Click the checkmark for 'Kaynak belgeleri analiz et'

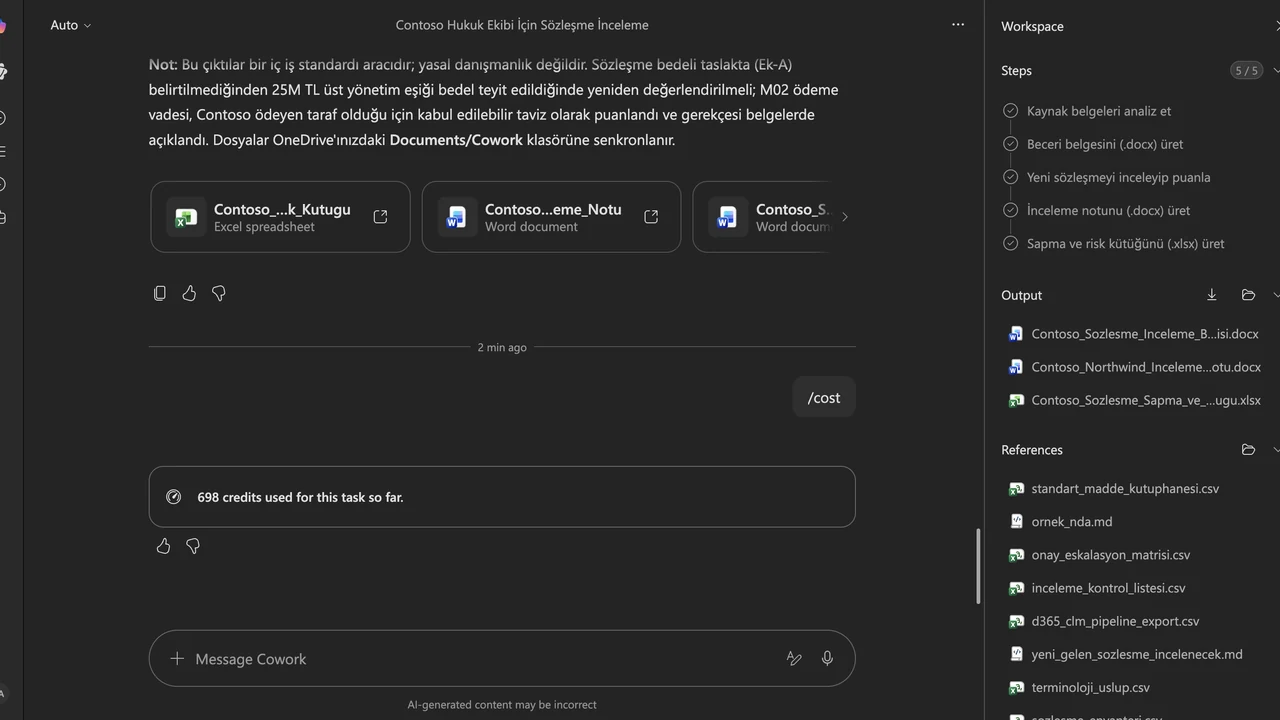tap(1010, 111)
